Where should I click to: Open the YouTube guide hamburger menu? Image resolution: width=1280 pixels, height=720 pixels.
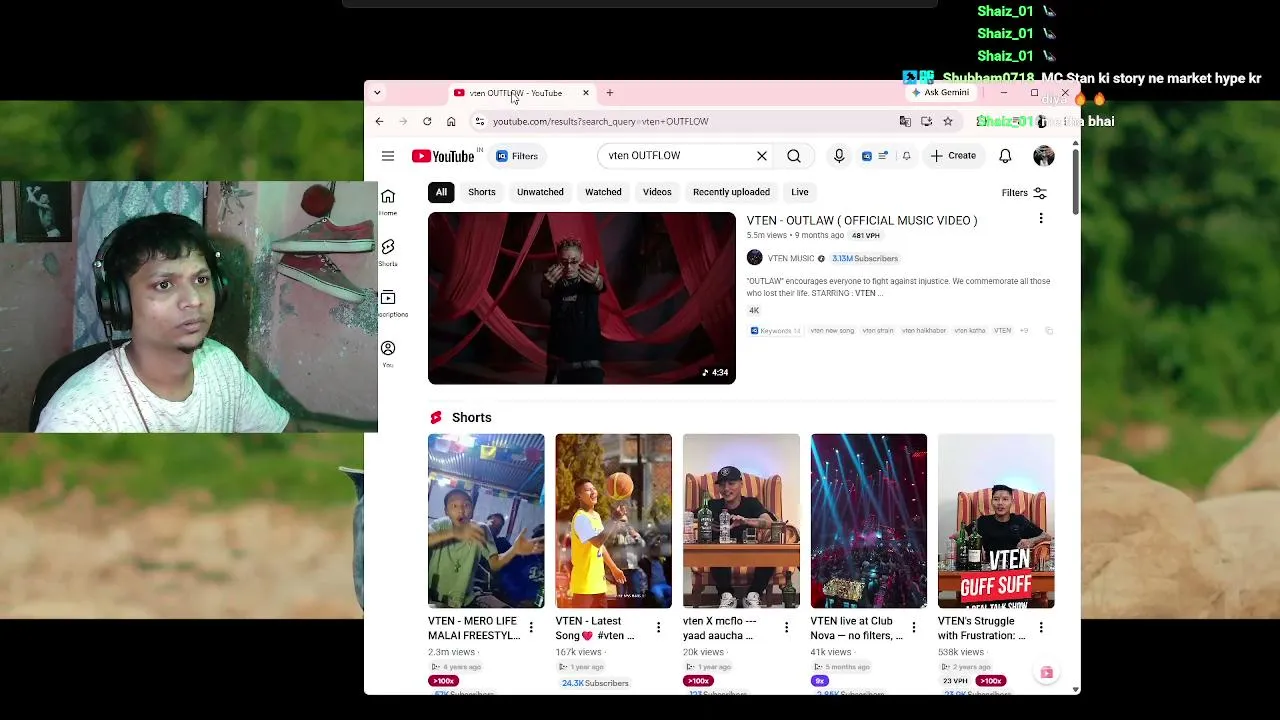[388, 156]
